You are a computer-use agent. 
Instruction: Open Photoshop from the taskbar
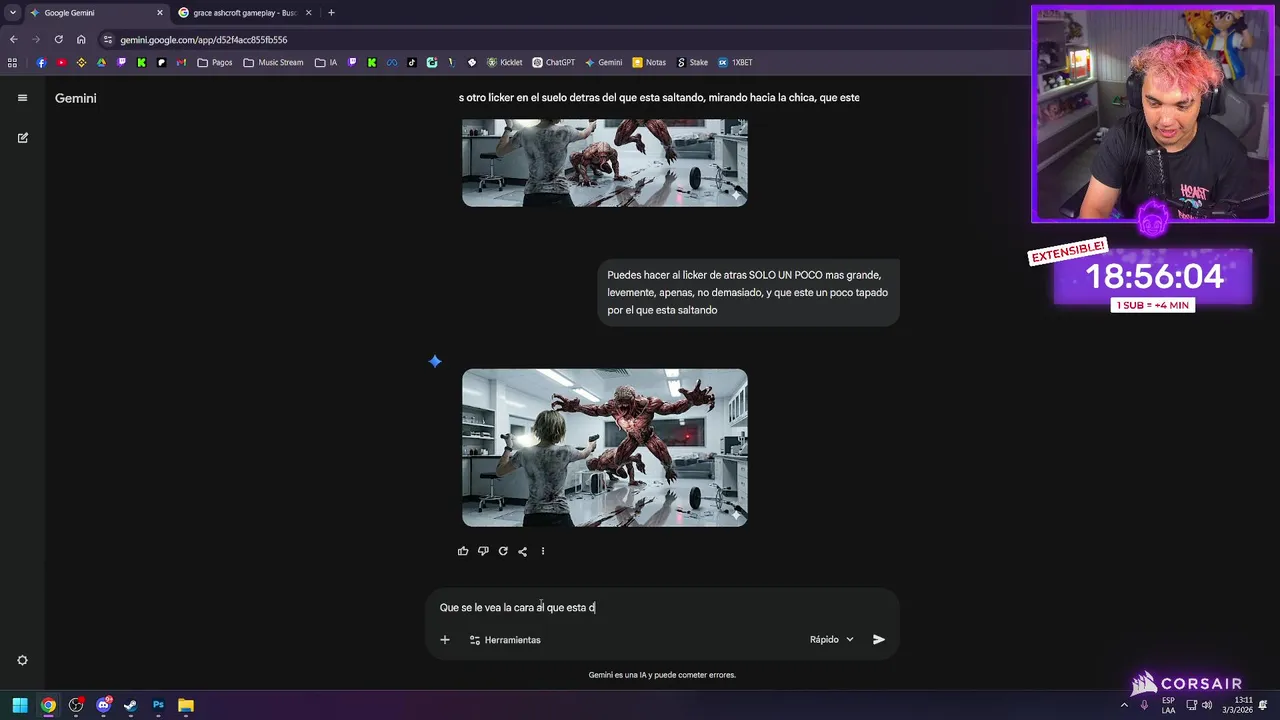[x=158, y=705]
